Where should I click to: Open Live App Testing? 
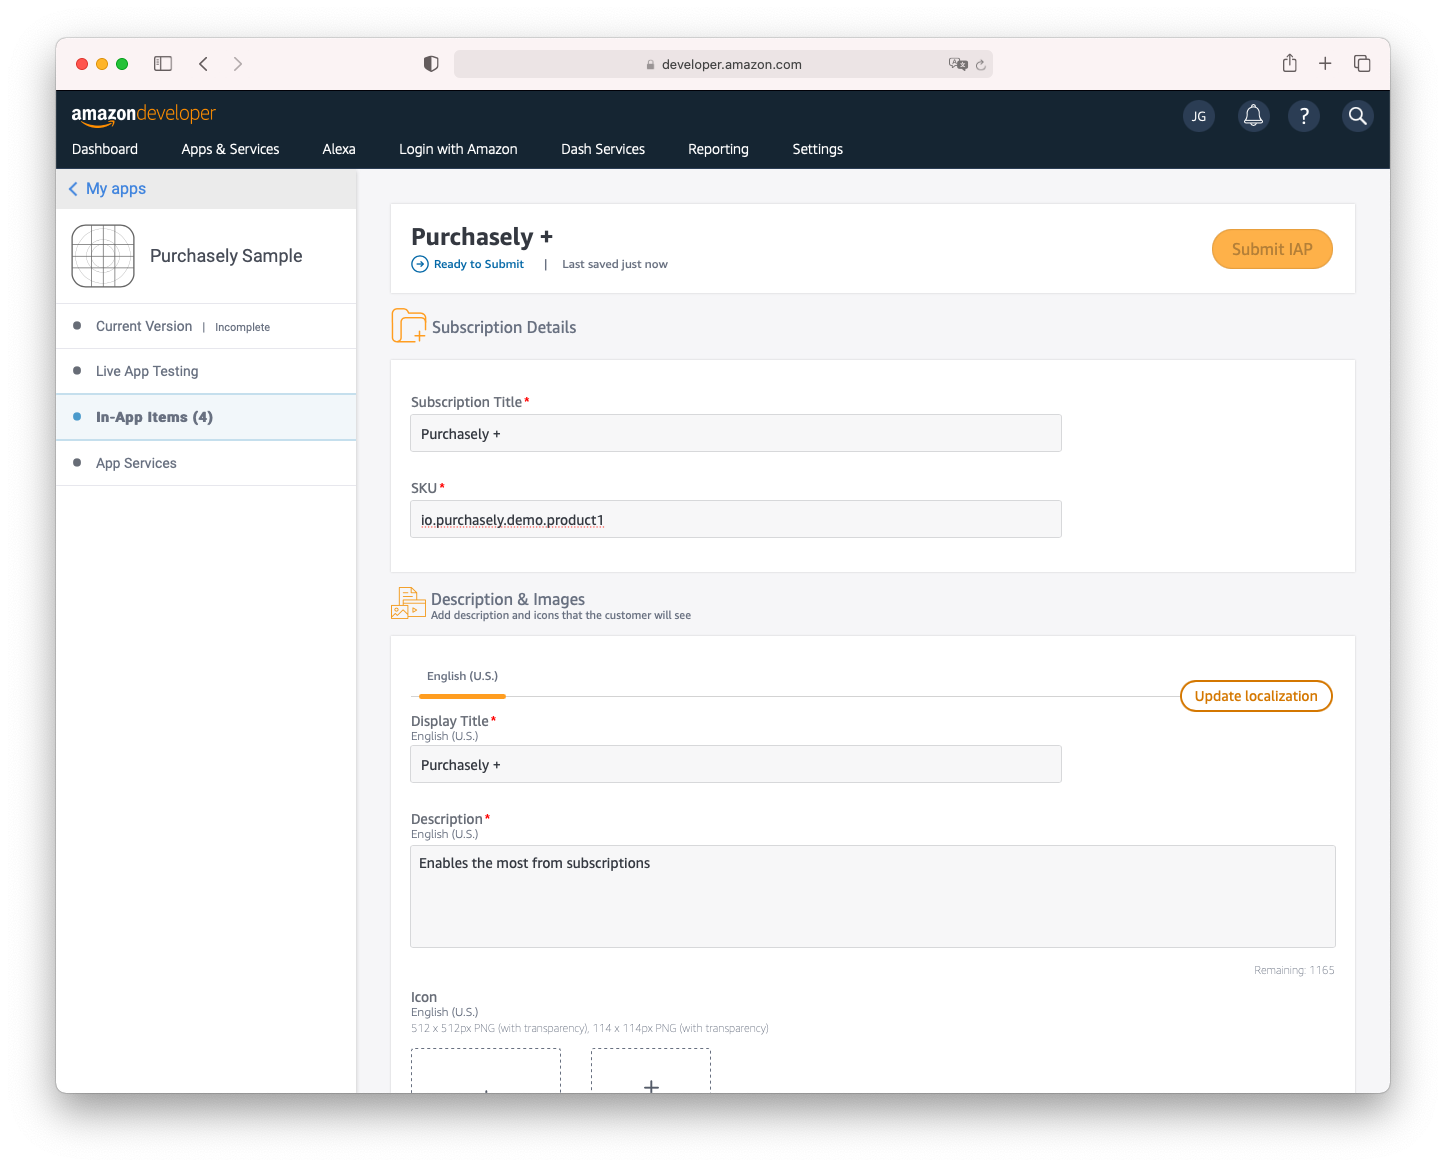point(206,371)
